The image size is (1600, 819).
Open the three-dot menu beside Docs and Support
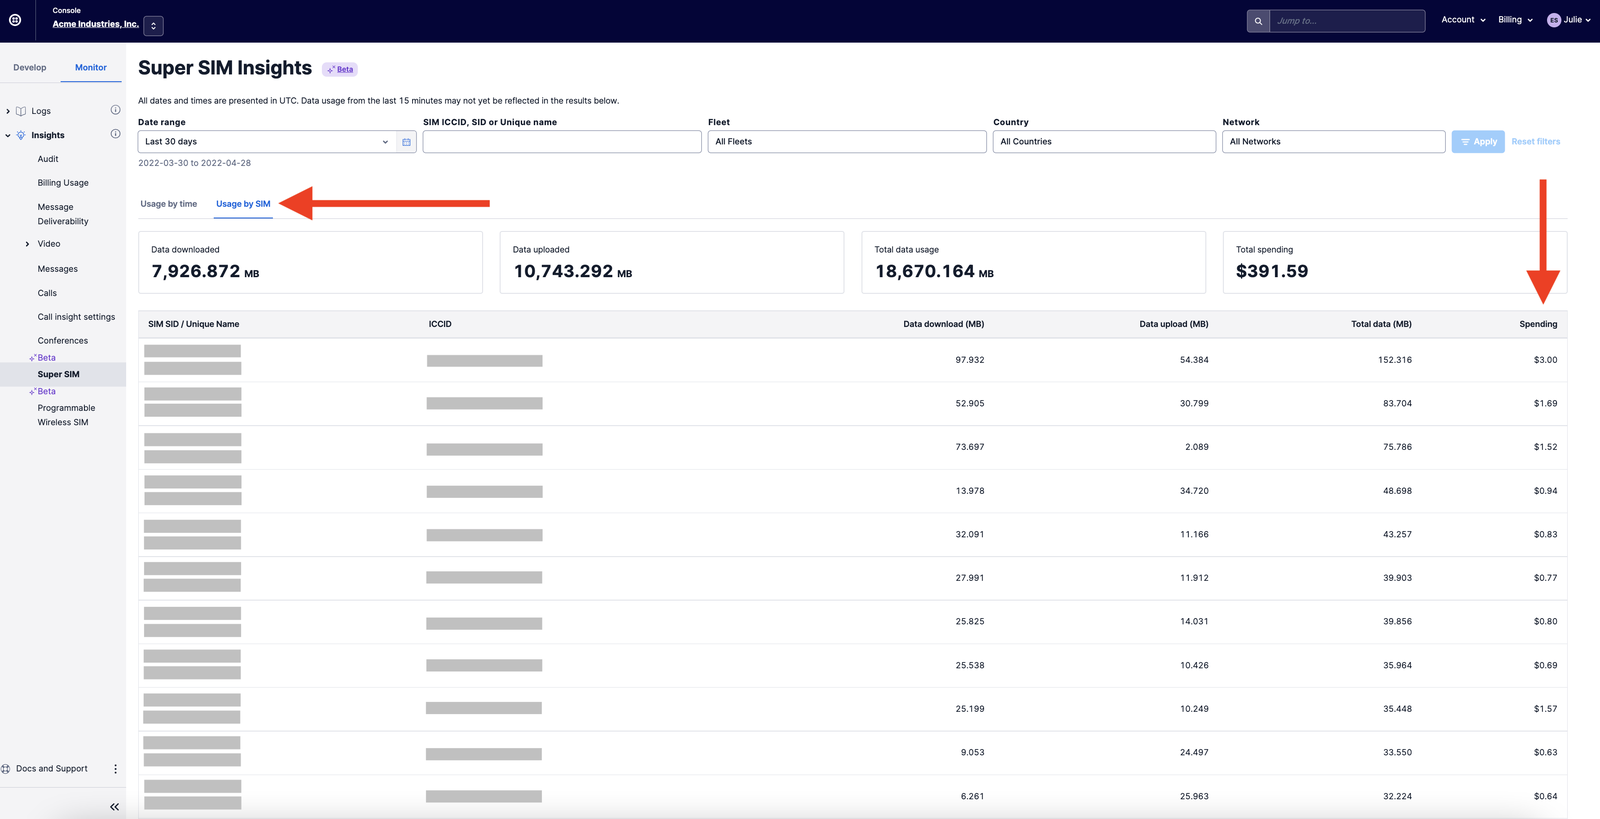[115, 769]
